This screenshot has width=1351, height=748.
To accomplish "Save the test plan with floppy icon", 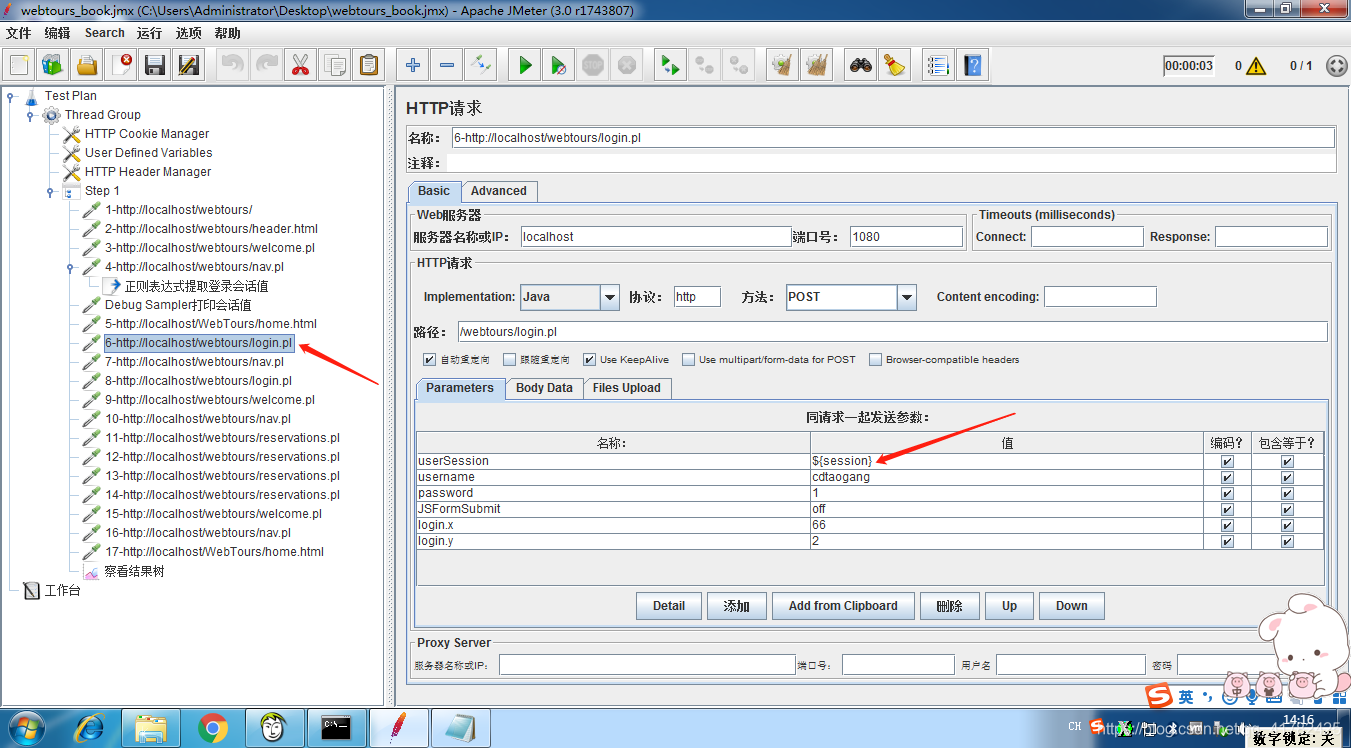I will point(155,66).
